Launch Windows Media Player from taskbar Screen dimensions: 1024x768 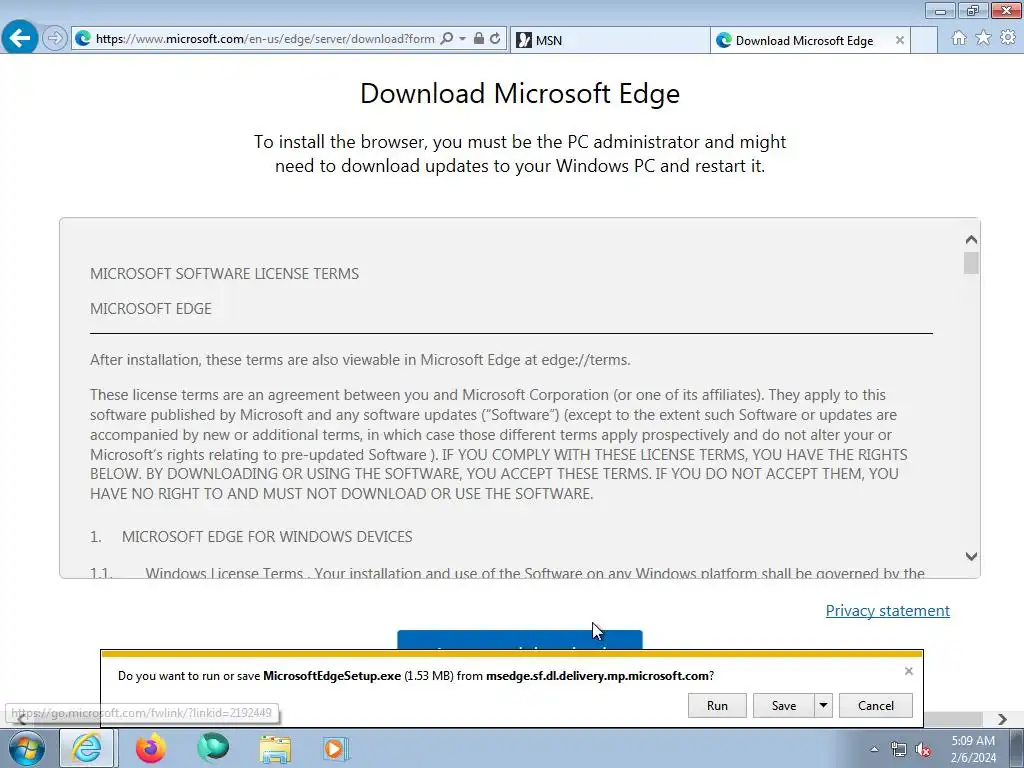tap(336, 748)
